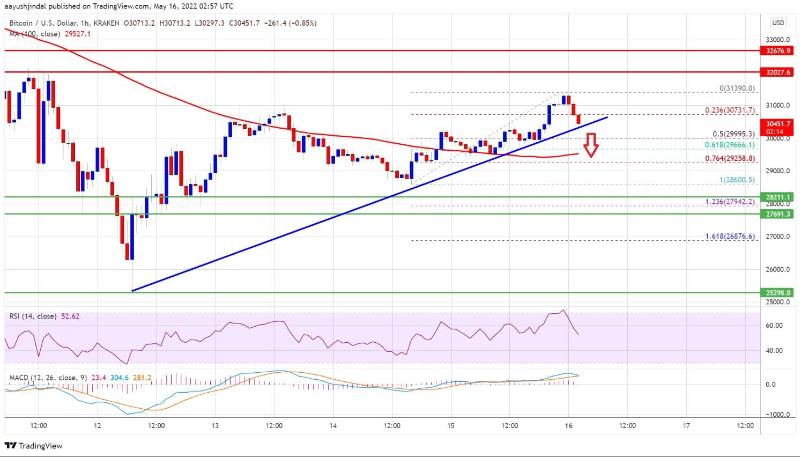The image size is (800, 457).
Task: Select the 1.236(27942.2) Fibonacci level label
Action: pos(730,202)
